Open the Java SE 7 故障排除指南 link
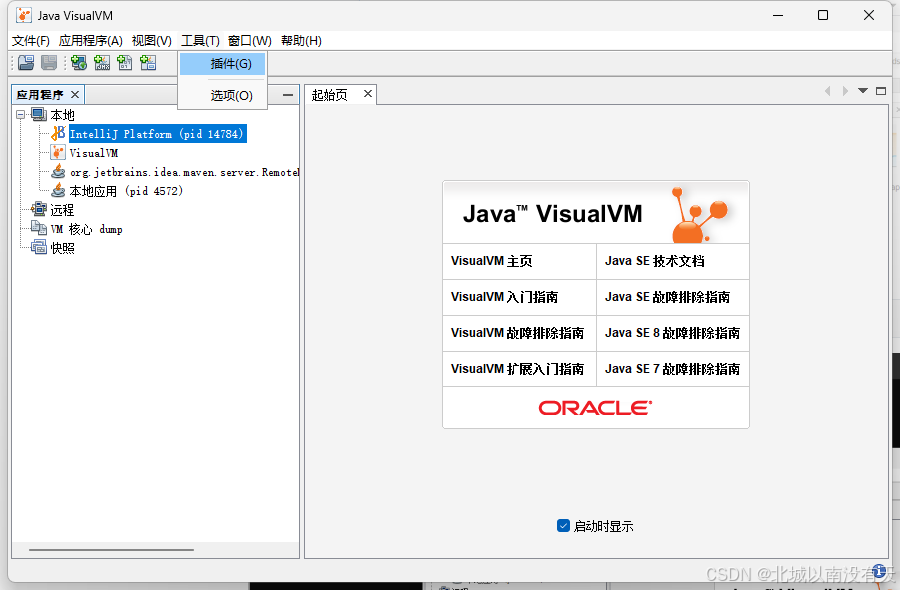Image resolution: width=900 pixels, height=590 pixels. [672, 368]
